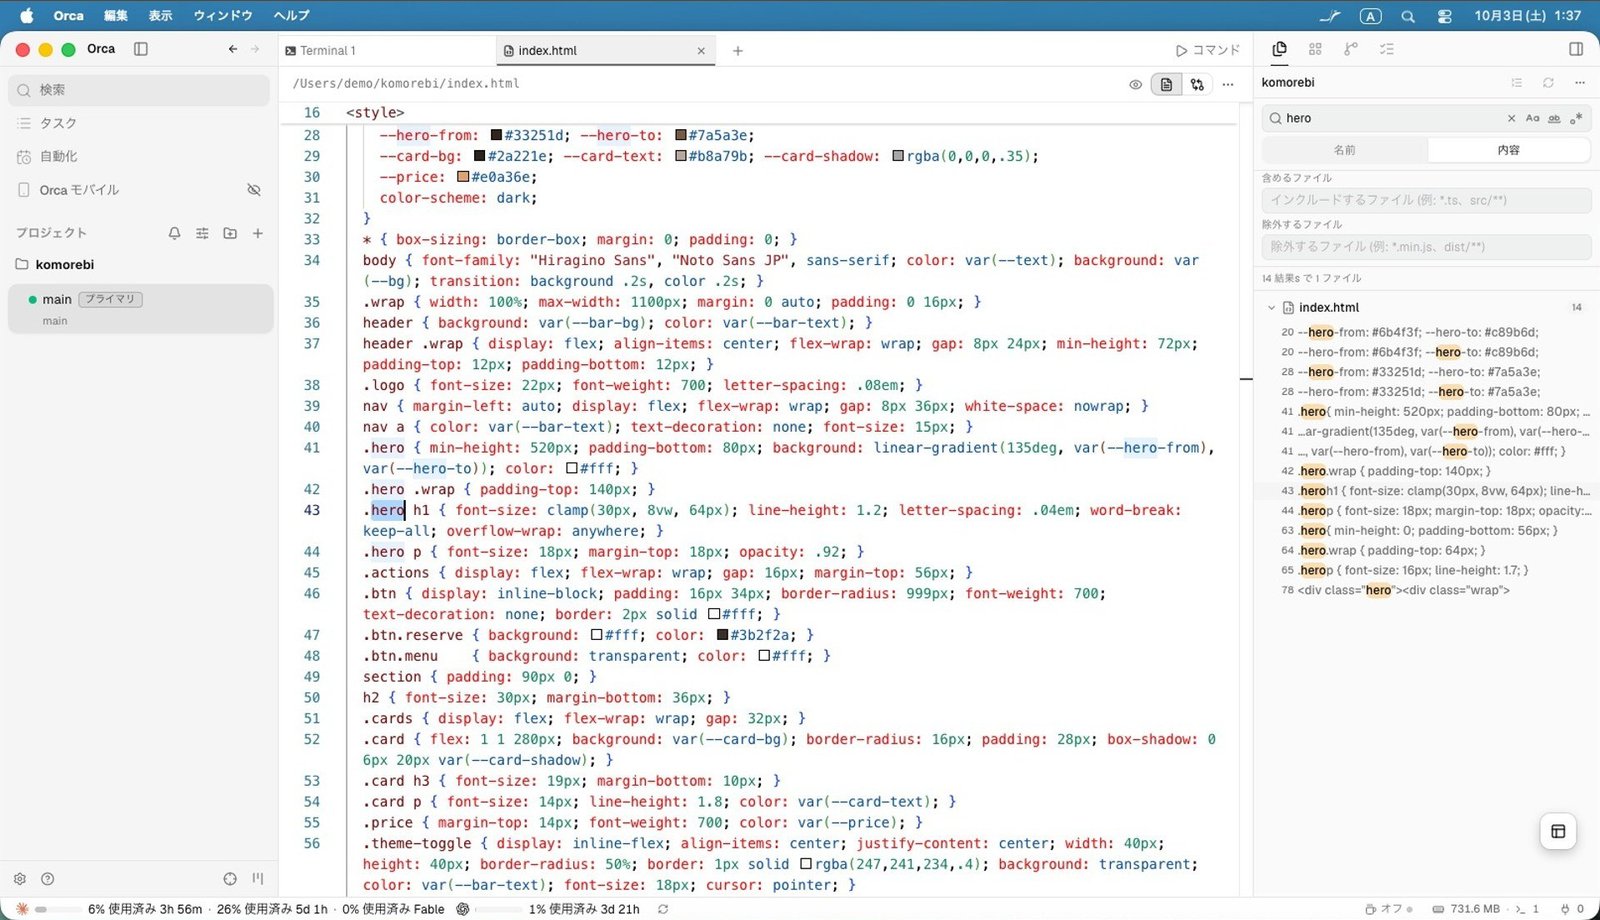Toggle Orca モバイル visibility icon
This screenshot has height=920, width=1600.
254,190
